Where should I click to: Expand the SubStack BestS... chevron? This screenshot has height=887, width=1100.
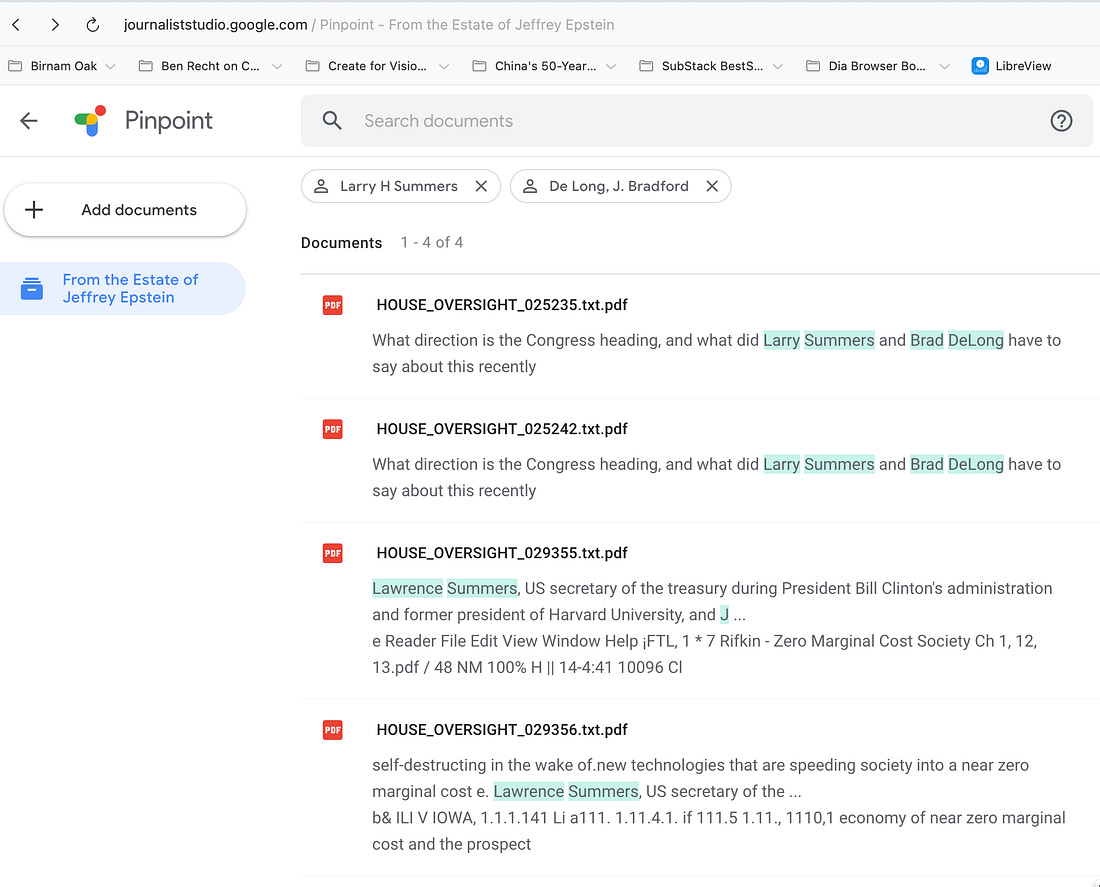click(x=778, y=67)
